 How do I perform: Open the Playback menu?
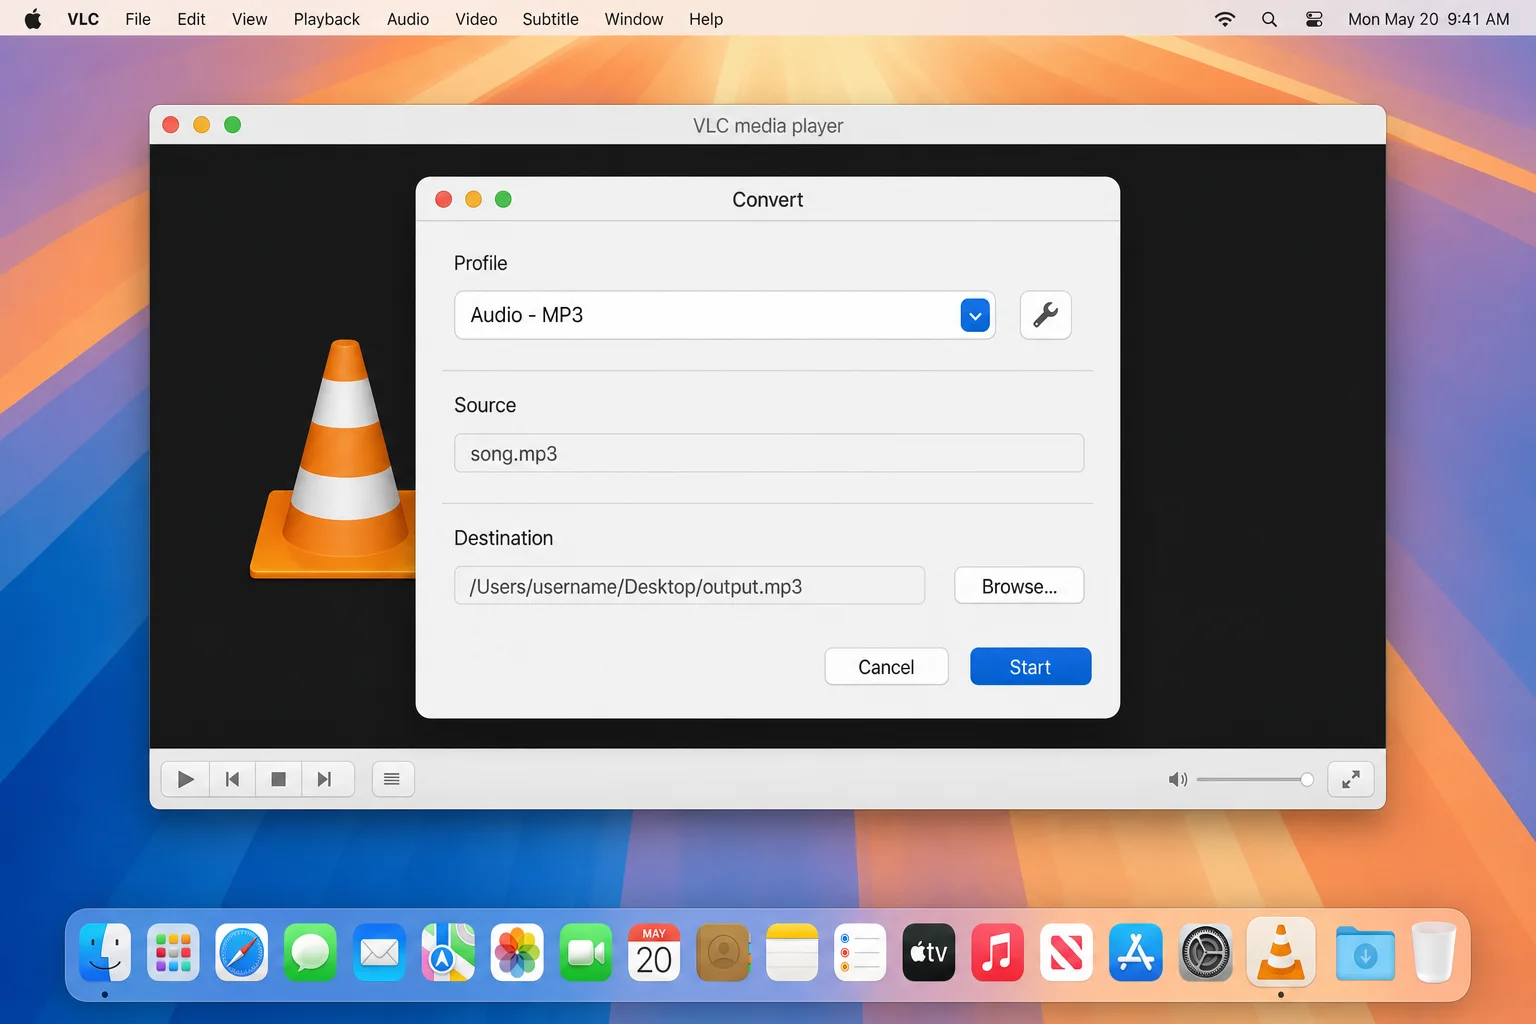(326, 19)
